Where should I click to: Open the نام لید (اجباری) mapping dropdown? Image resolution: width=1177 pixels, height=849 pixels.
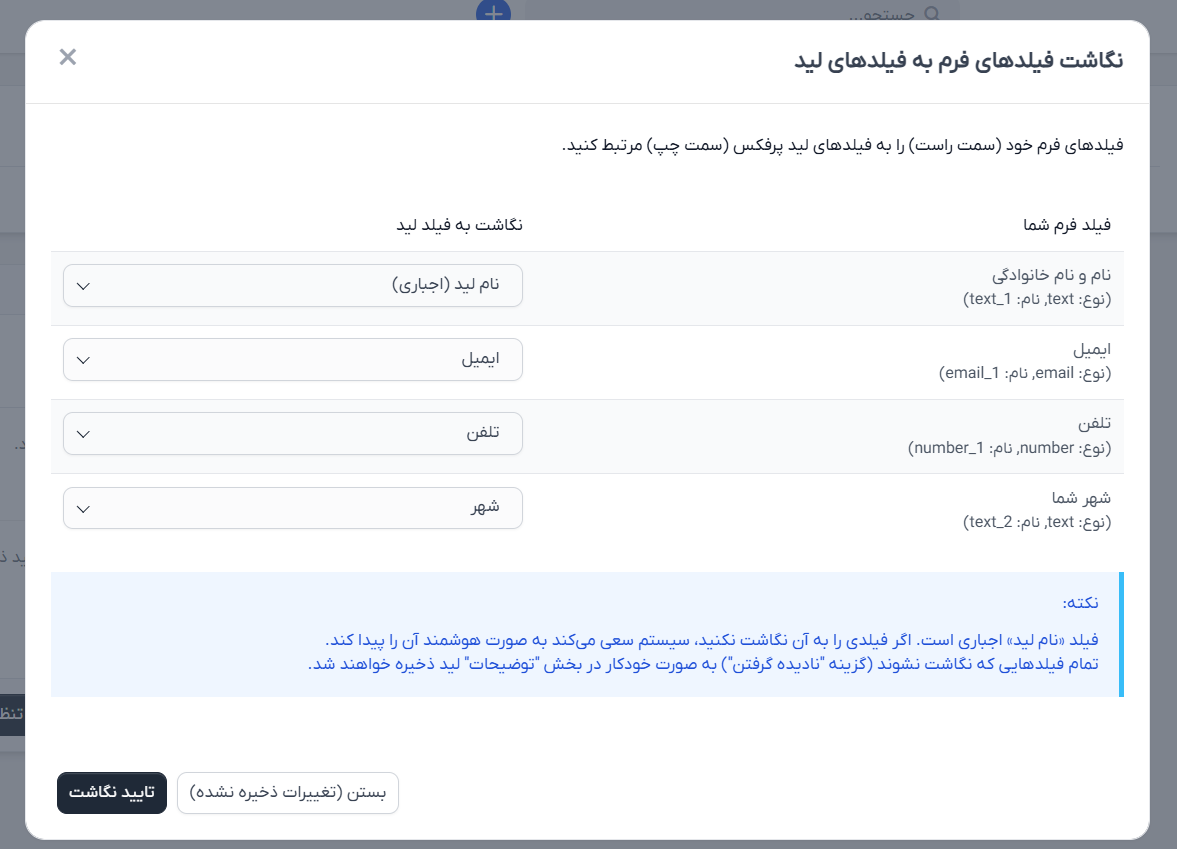290,285
